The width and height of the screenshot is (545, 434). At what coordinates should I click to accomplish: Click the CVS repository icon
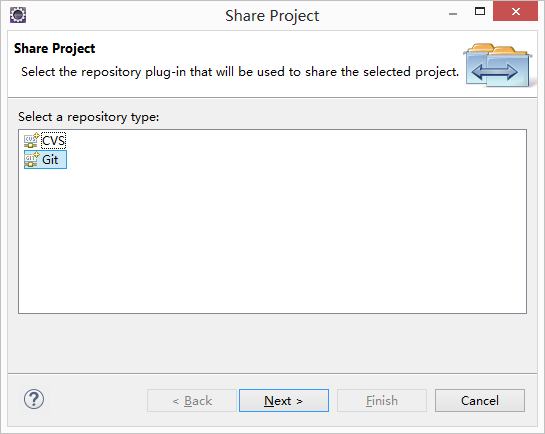pos(32,140)
